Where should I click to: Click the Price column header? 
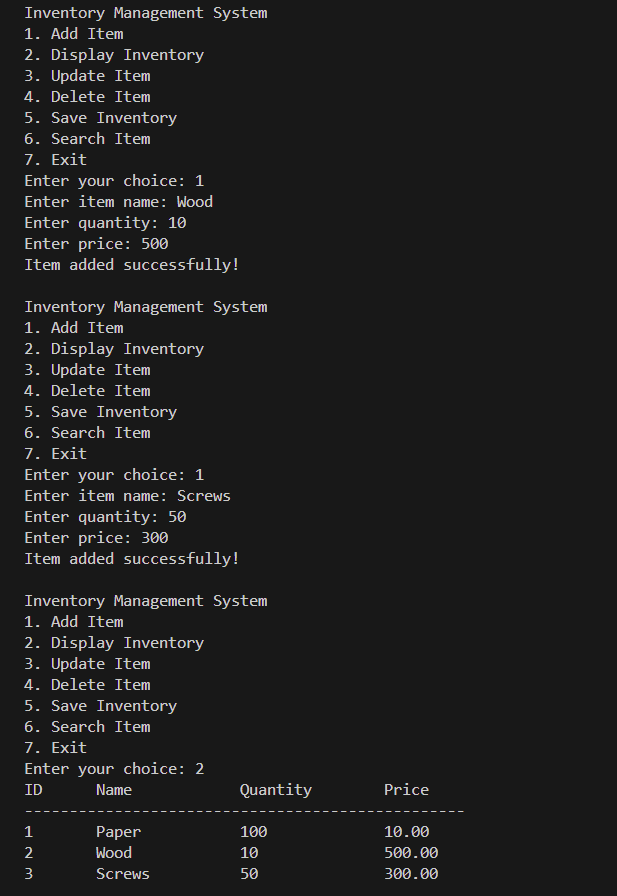pyautogui.click(x=406, y=790)
